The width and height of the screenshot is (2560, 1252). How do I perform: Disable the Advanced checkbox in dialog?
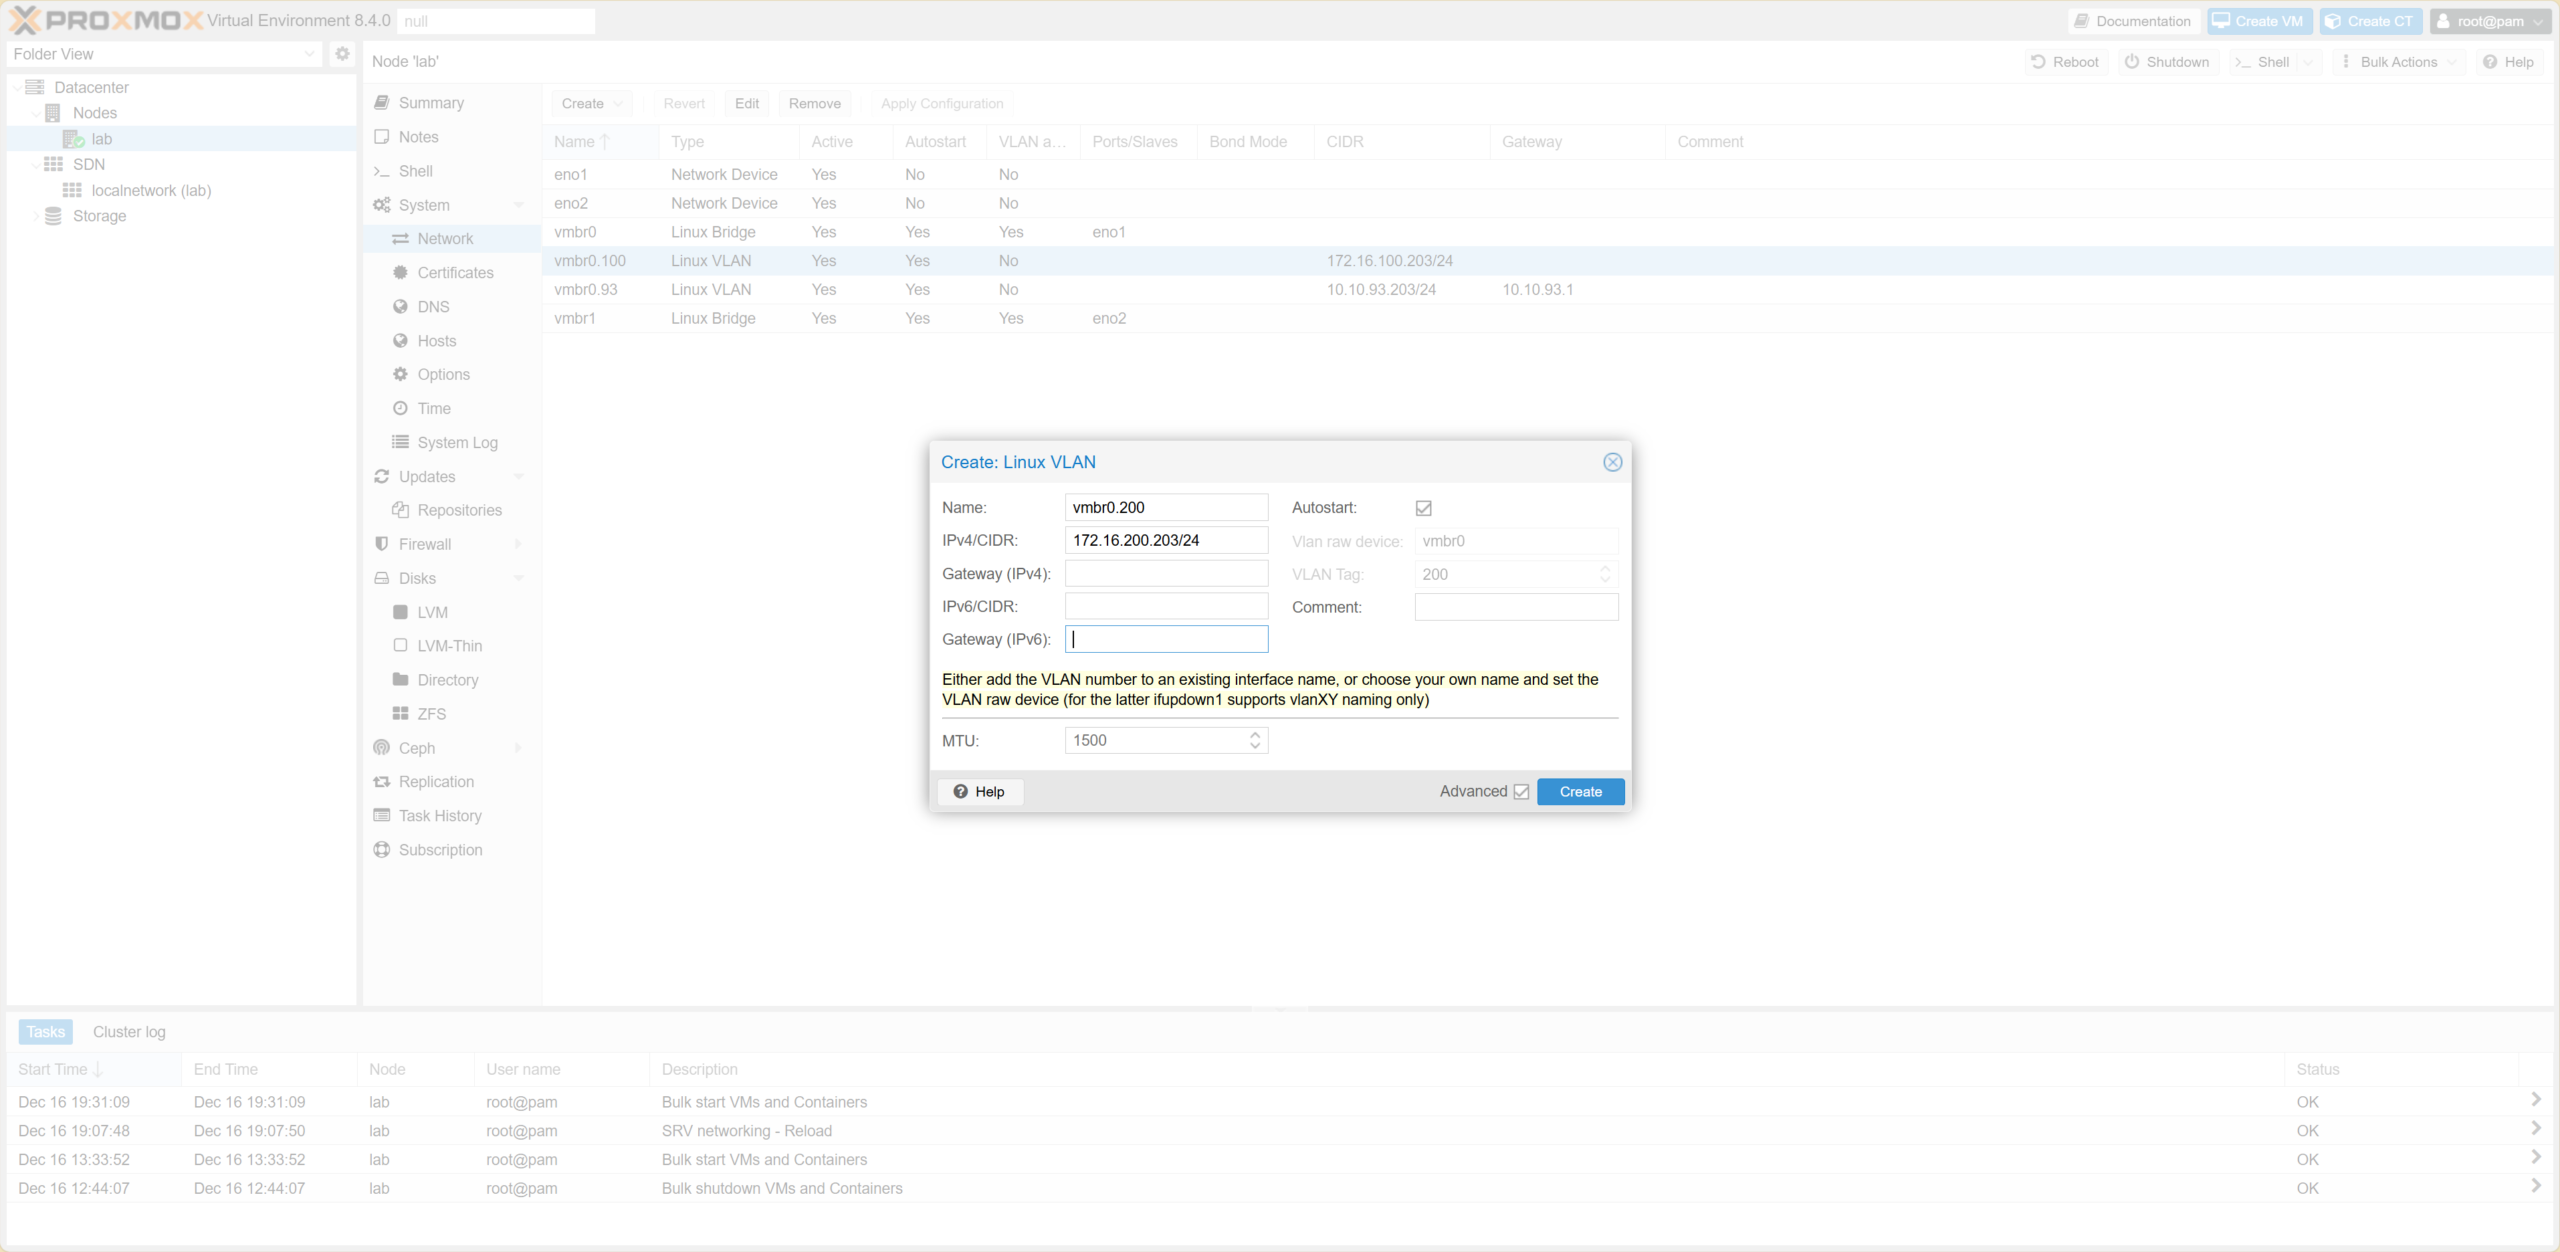point(1521,791)
